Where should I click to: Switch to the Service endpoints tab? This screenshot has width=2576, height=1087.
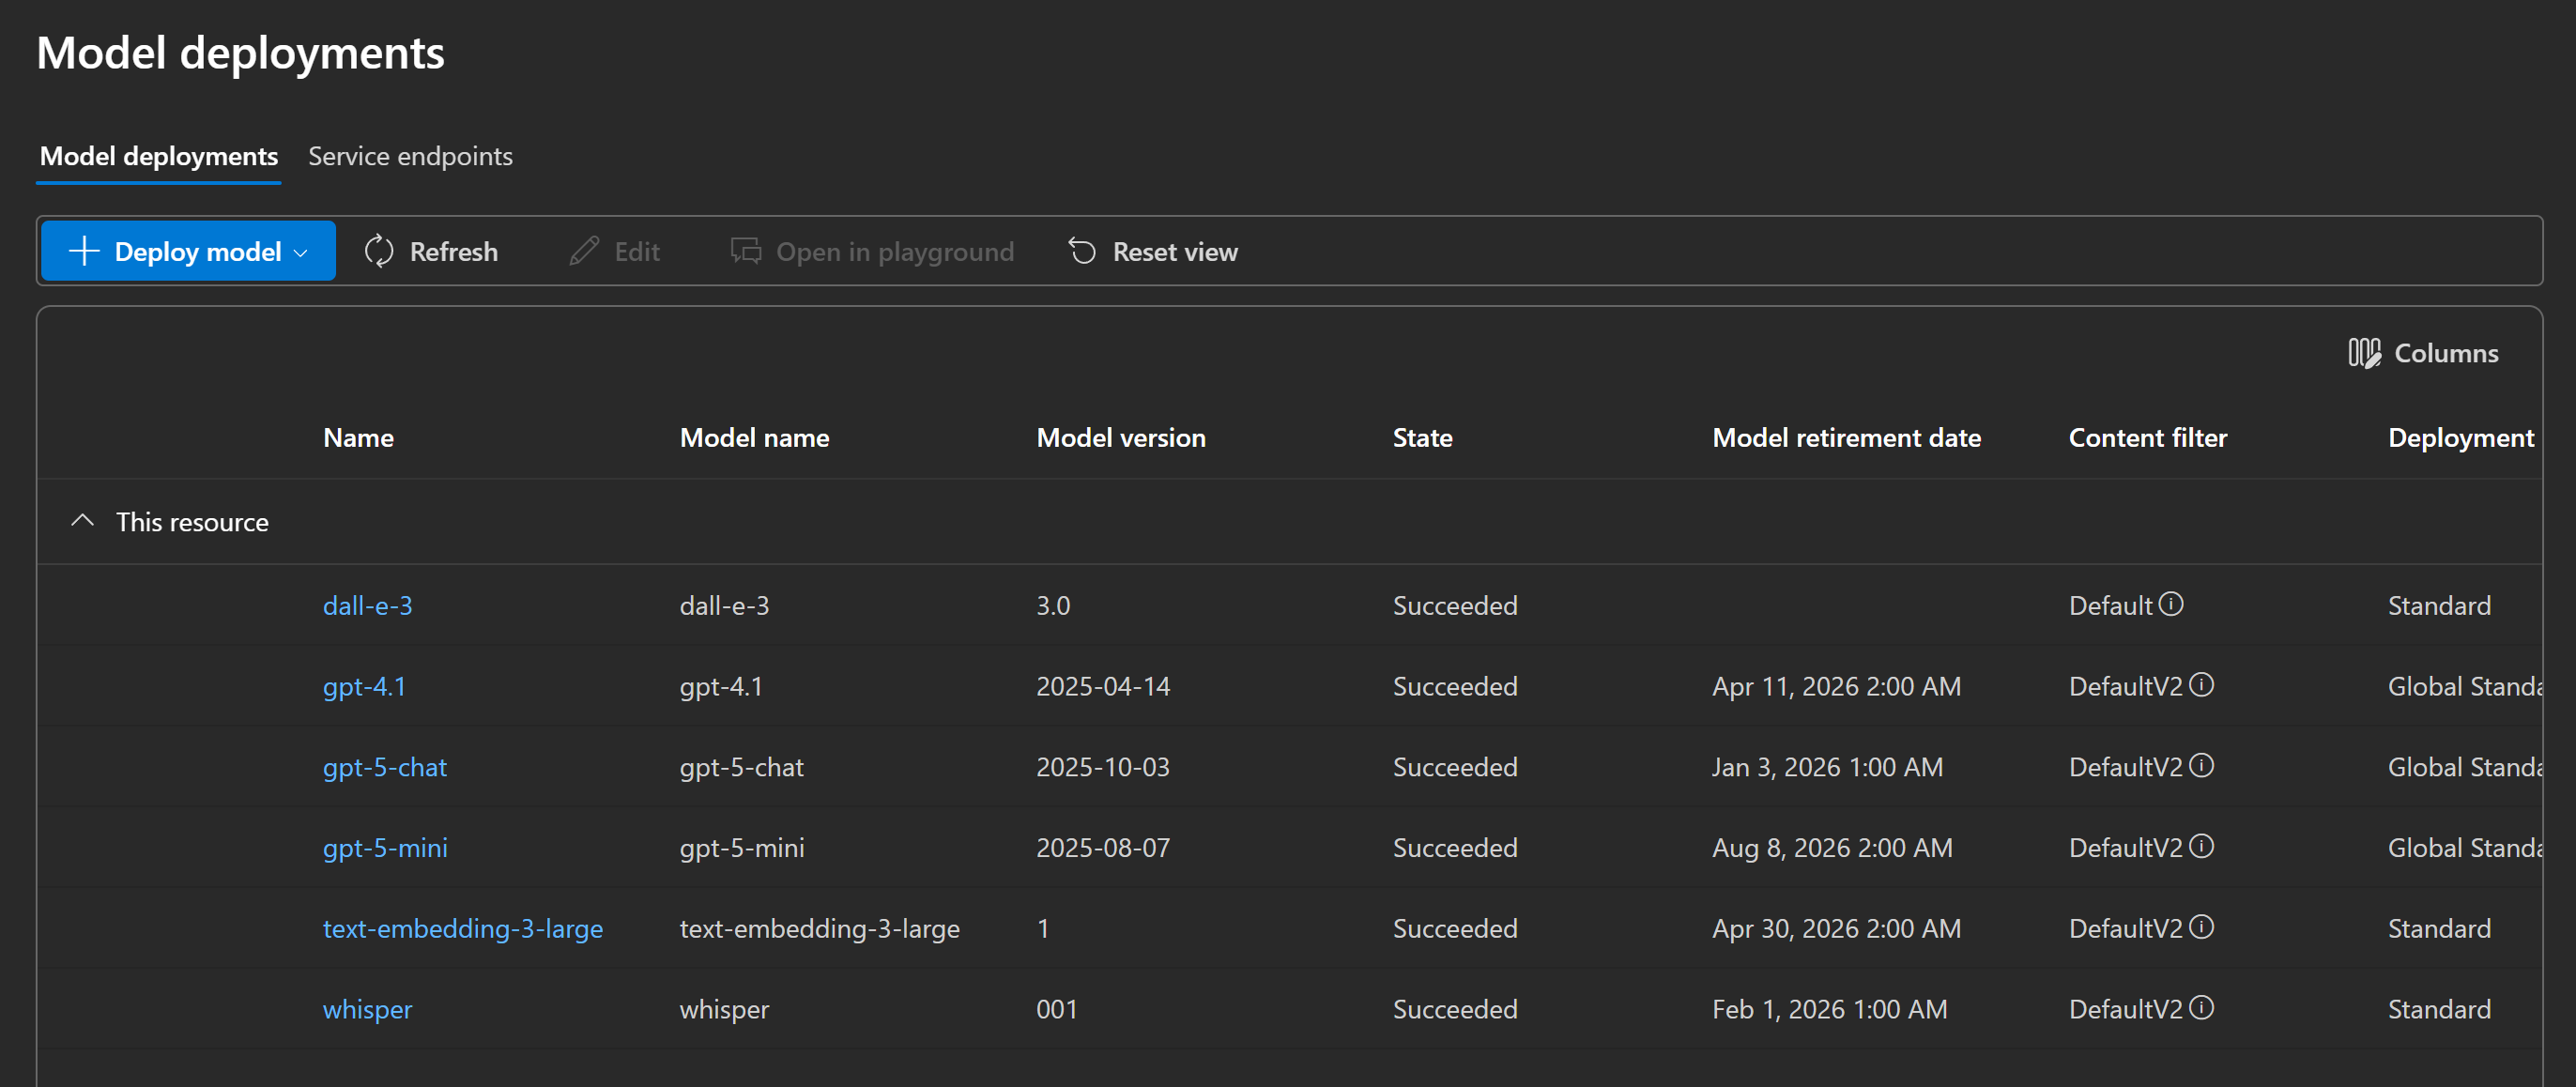tap(410, 156)
